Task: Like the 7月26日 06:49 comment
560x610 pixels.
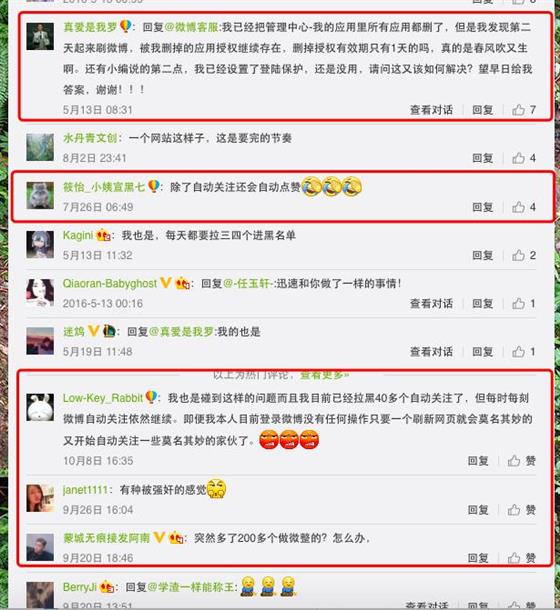Action: click(523, 207)
